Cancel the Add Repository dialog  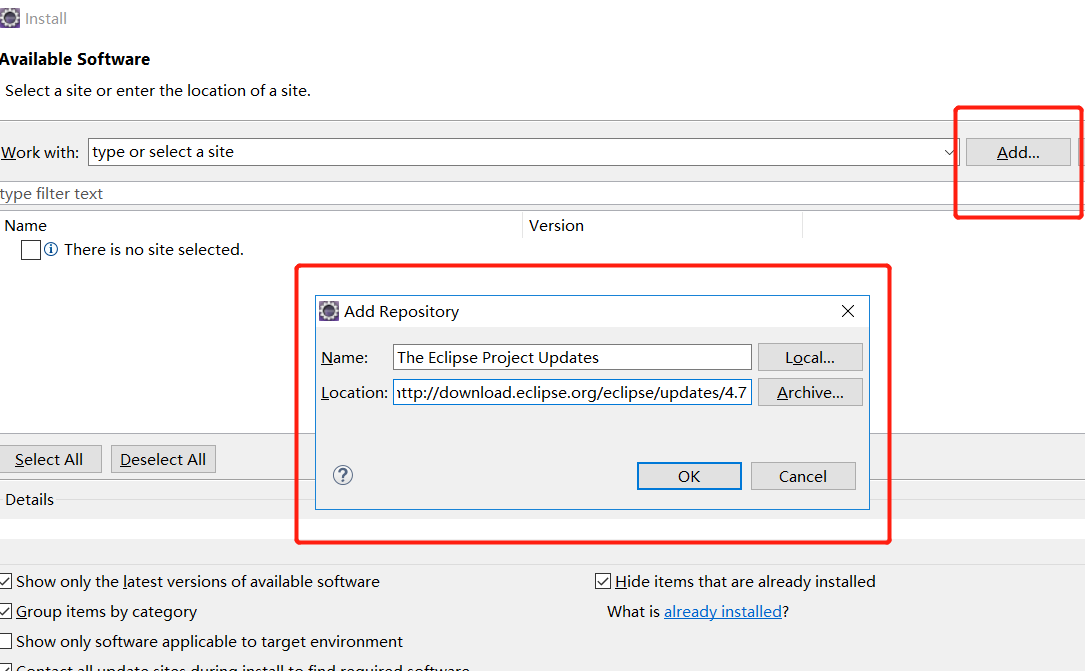click(x=803, y=476)
